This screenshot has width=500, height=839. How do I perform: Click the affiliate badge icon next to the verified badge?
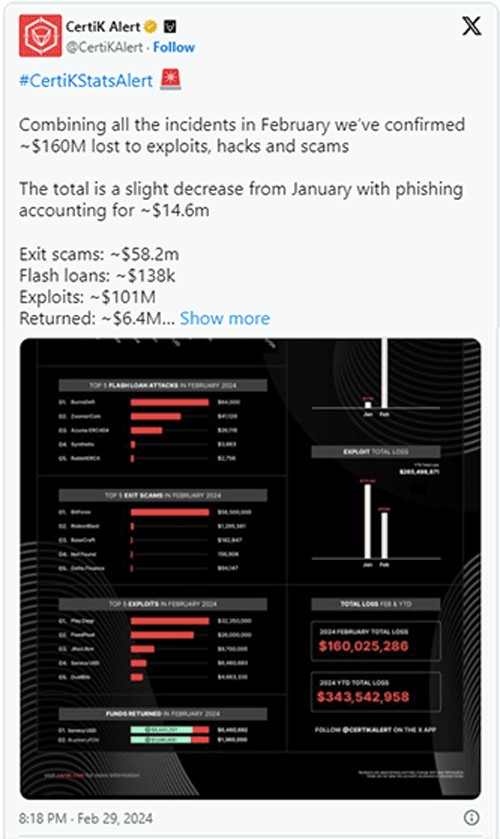(169, 26)
